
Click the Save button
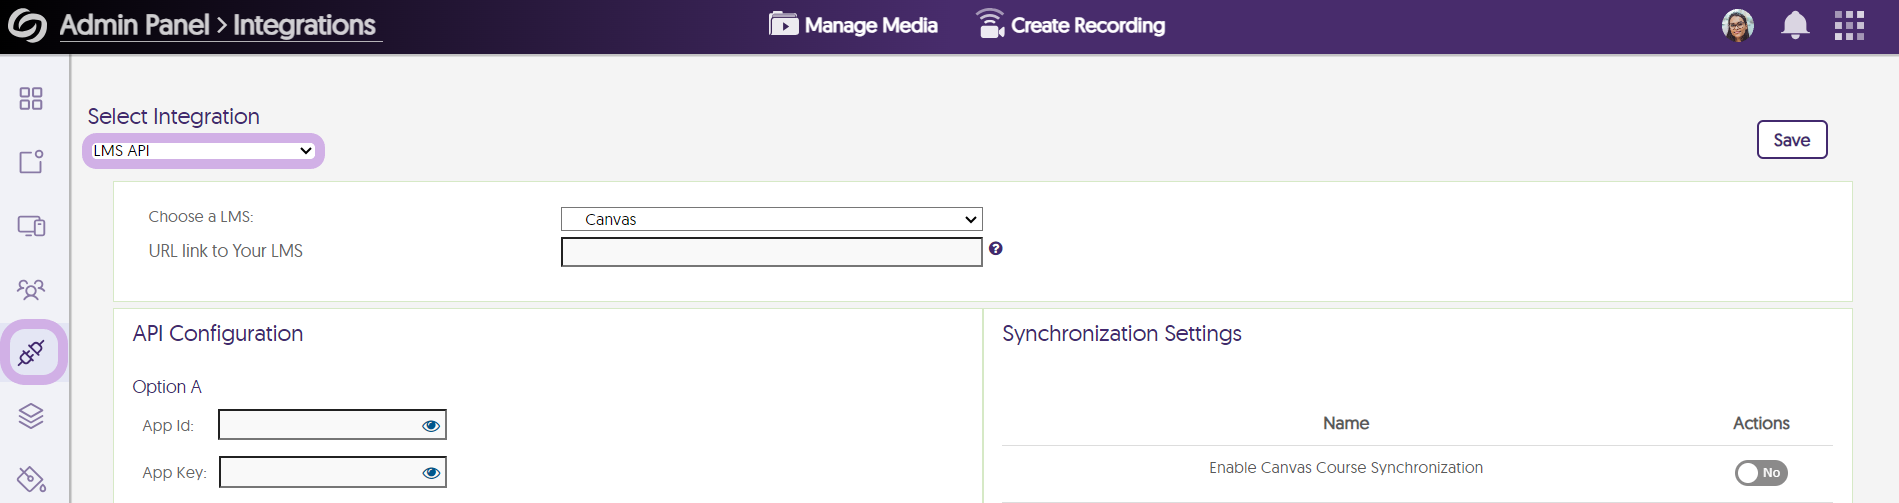[x=1791, y=140]
